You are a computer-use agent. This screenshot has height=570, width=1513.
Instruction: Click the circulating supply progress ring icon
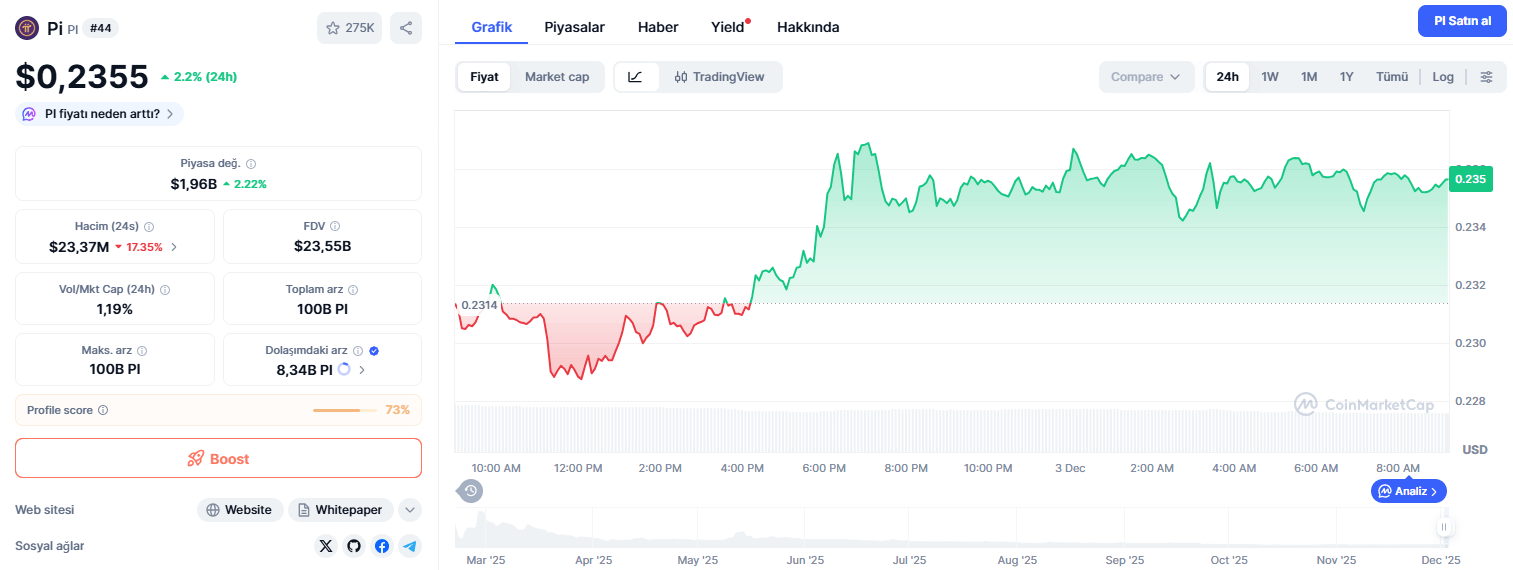tap(344, 369)
